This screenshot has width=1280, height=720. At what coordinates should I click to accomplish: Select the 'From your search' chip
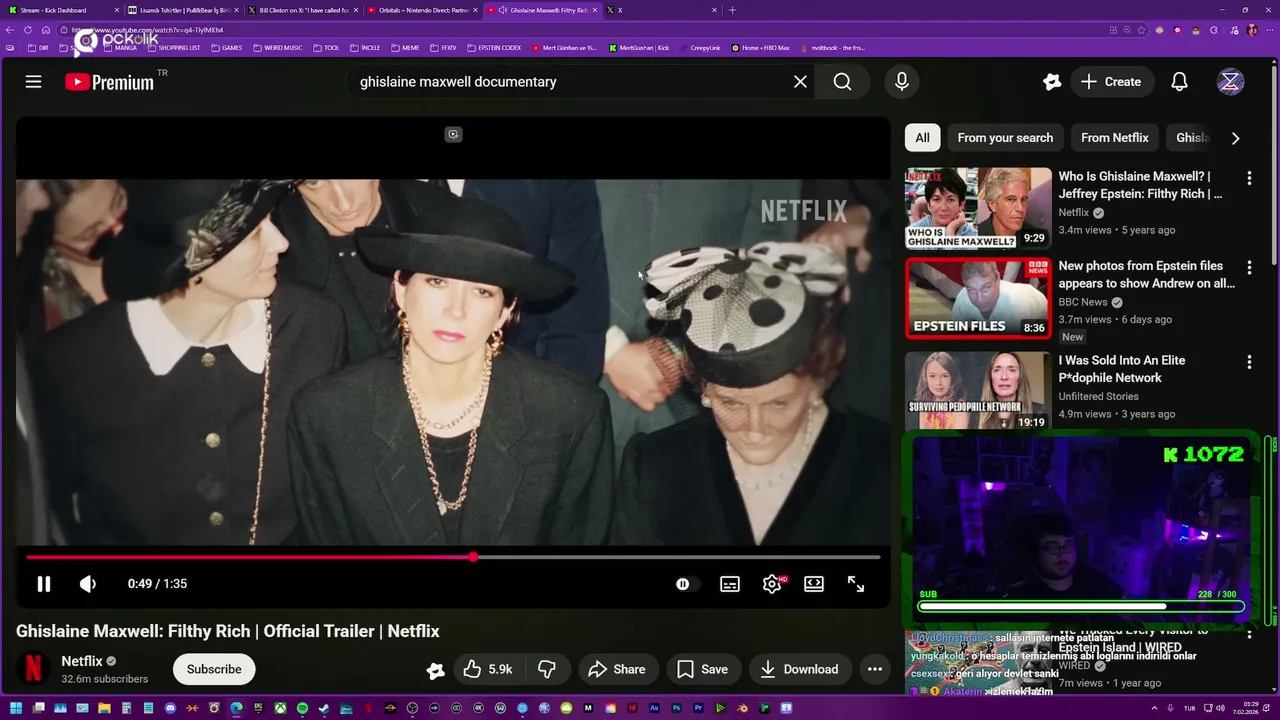(x=1005, y=138)
